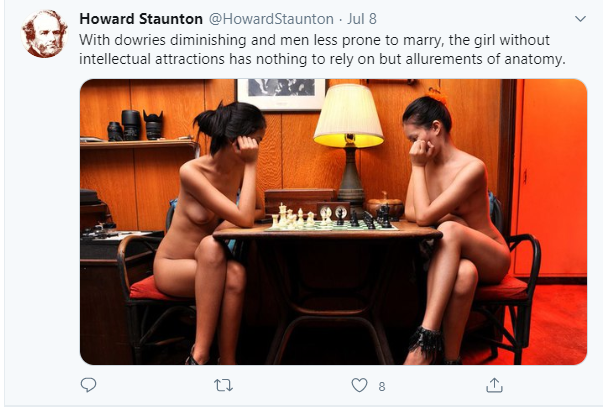Image resolution: width=603 pixels, height=407 pixels.
Task: Open the @HowardStaunton handle link
Action: click(x=271, y=18)
